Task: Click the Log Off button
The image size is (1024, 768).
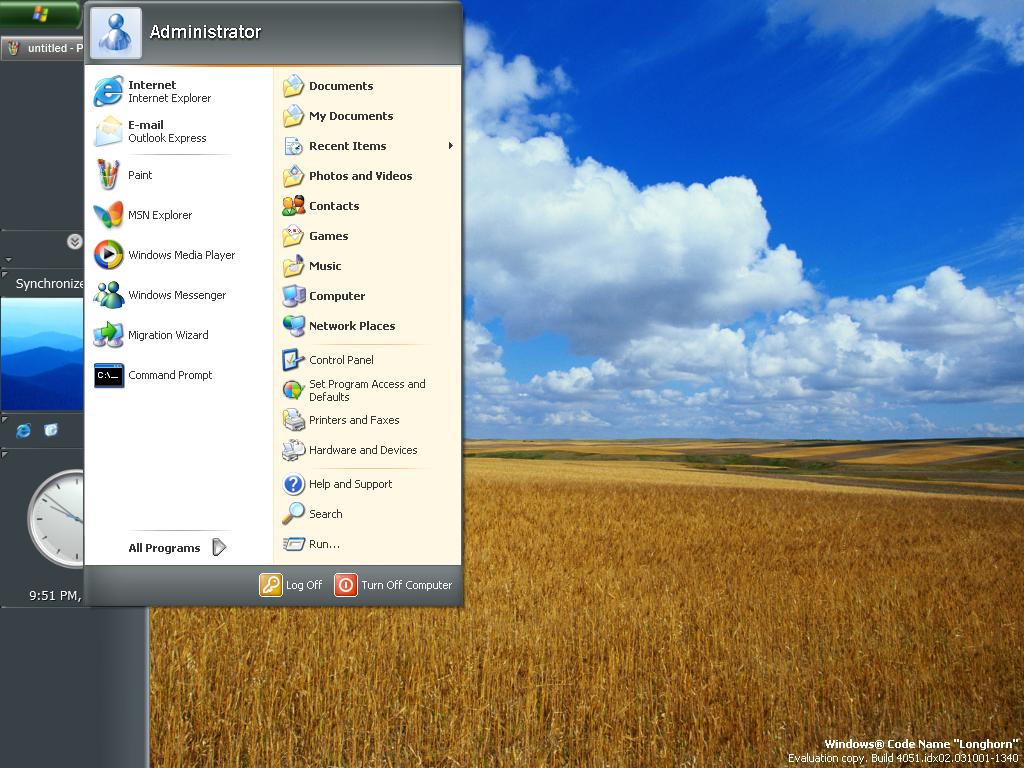Action: click(x=291, y=584)
